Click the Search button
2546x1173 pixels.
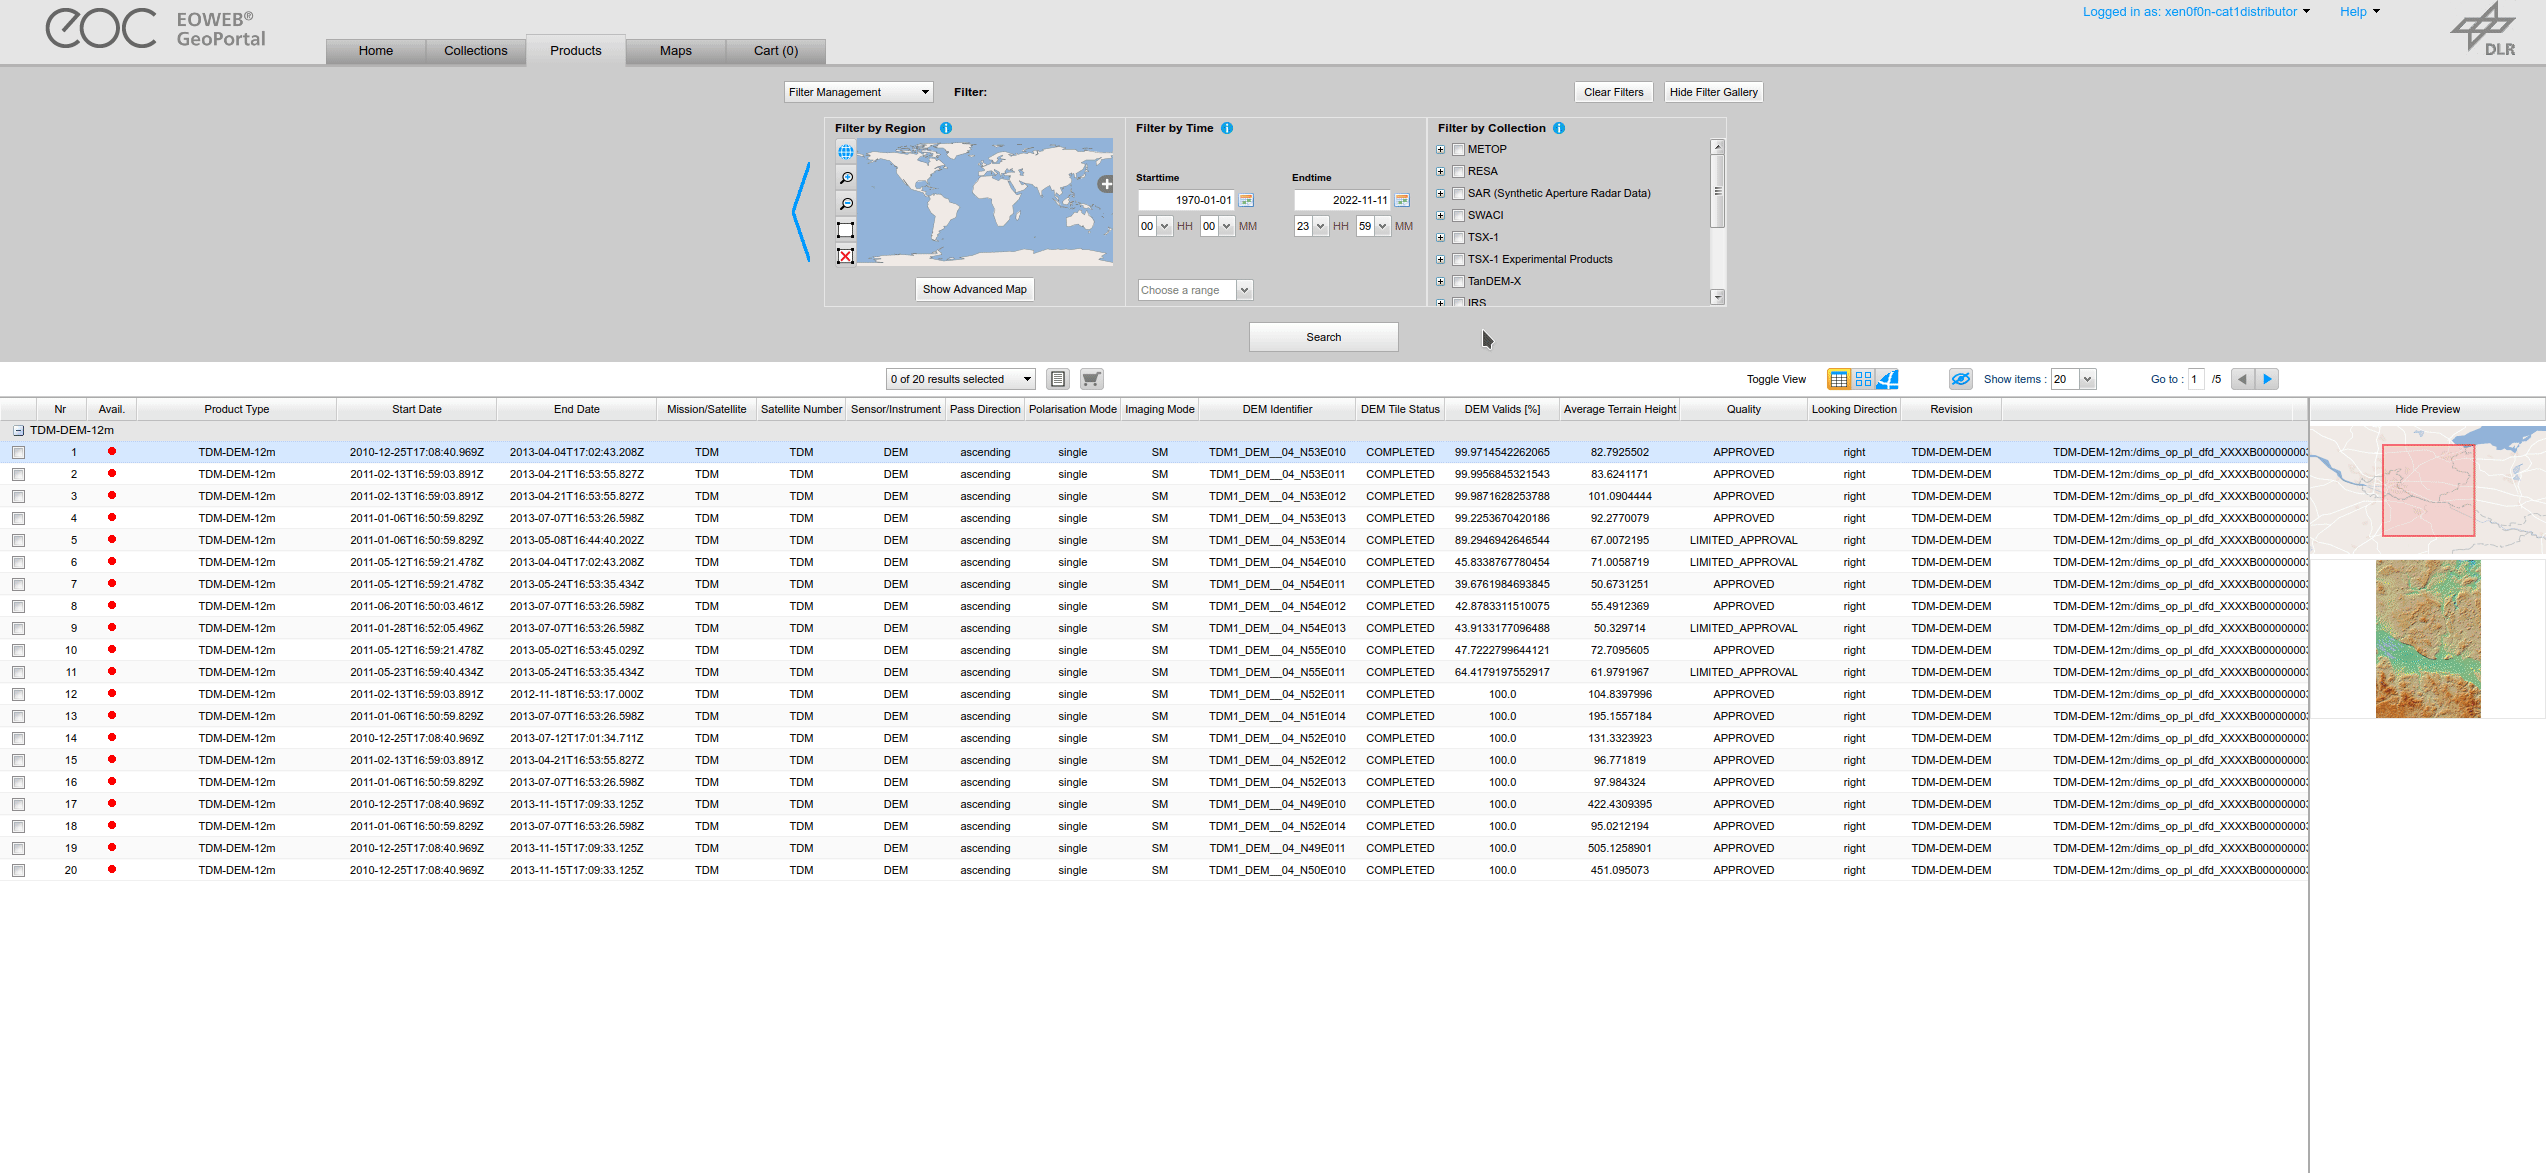pos(1323,337)
